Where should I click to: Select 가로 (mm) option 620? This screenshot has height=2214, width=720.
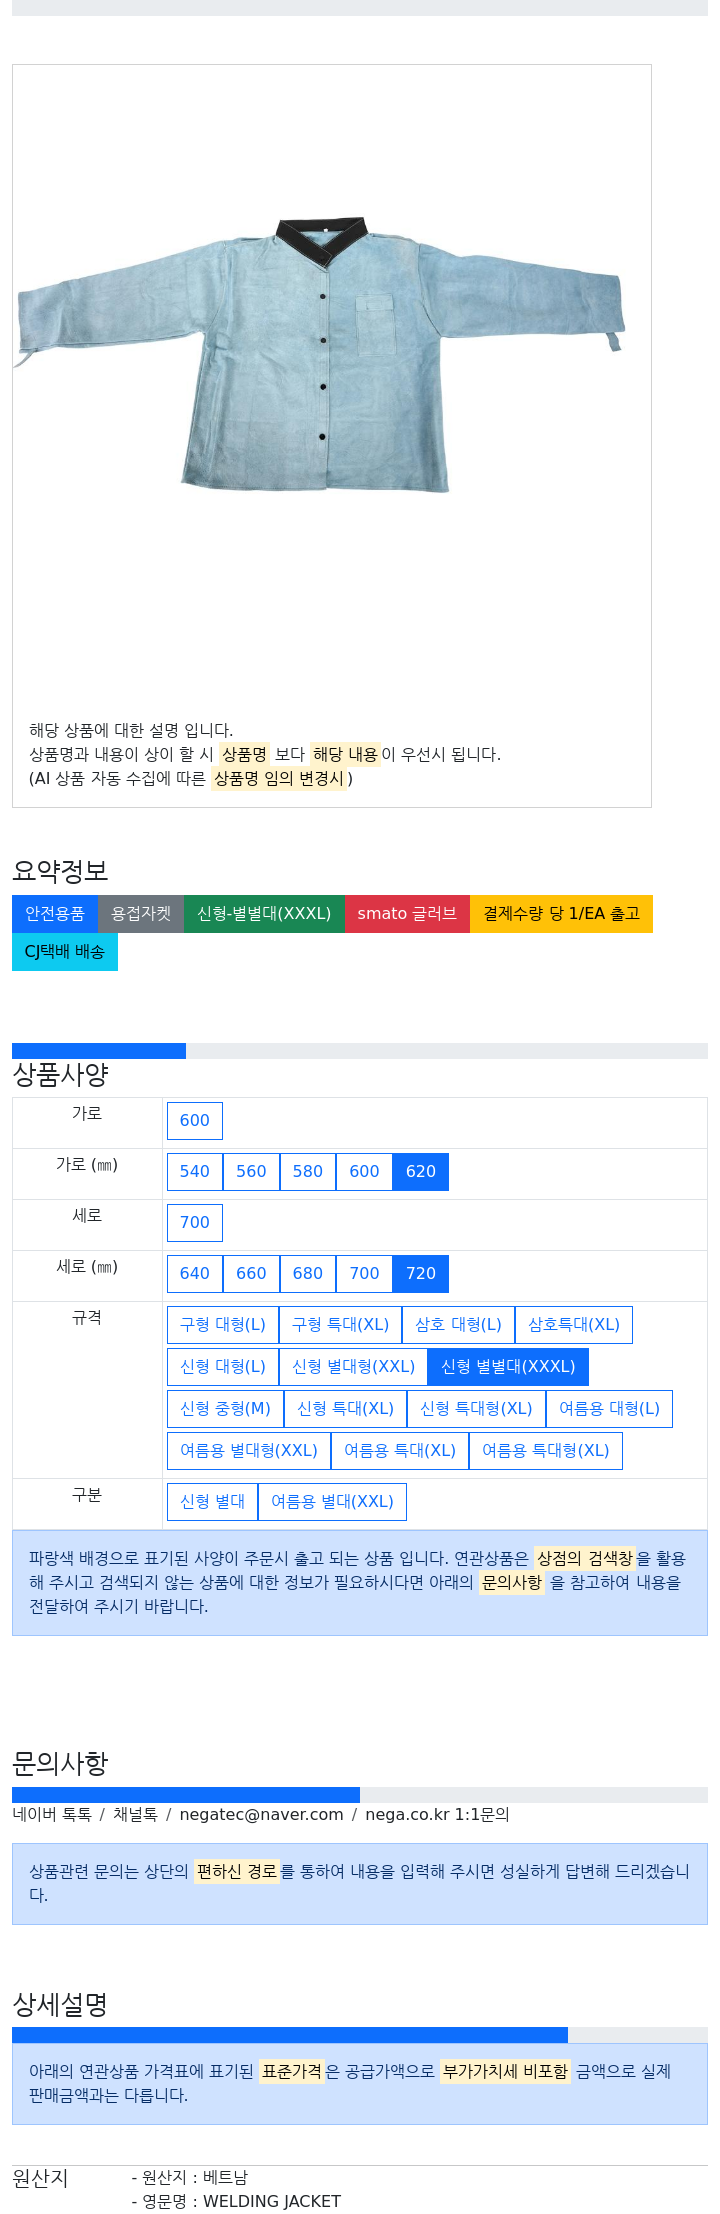coord(421,1172)
